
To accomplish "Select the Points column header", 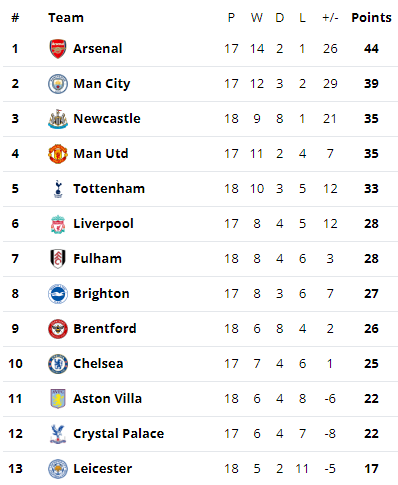I will tap(371, 17).
